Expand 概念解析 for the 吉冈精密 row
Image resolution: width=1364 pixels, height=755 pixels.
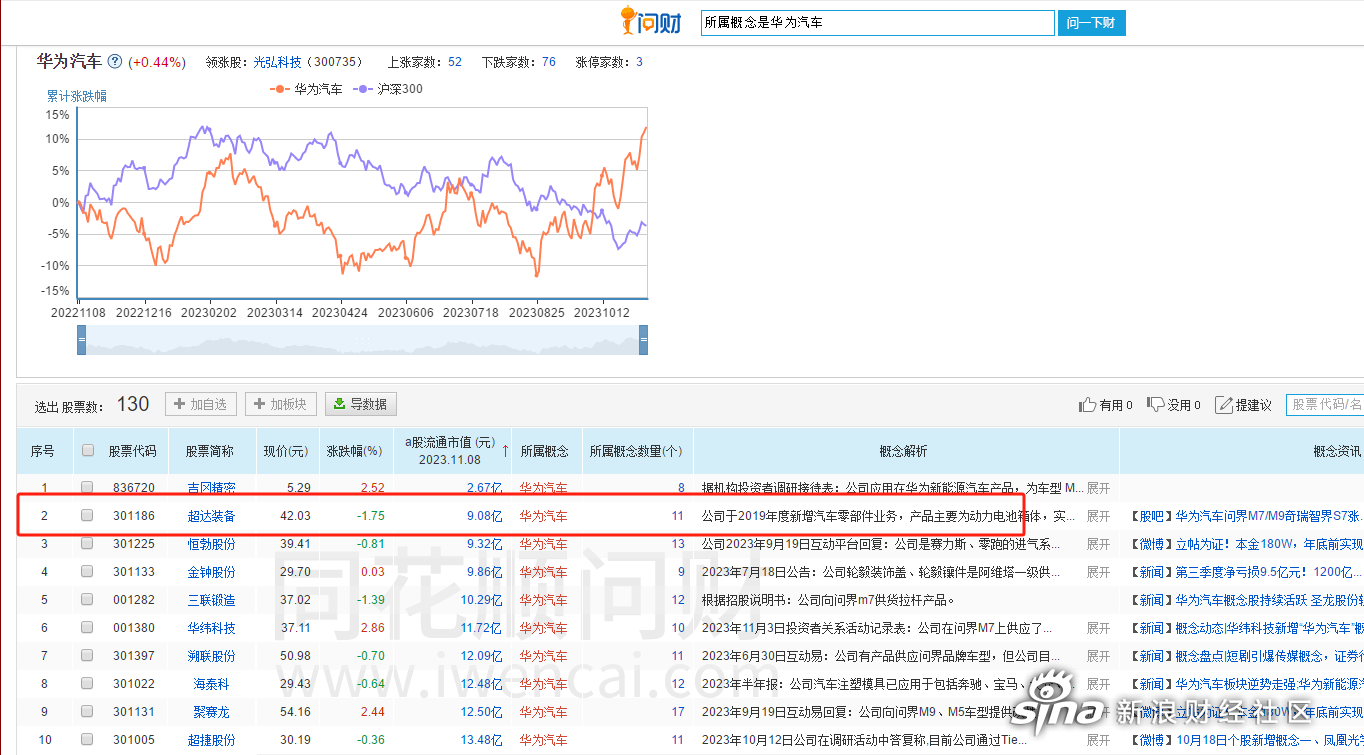[1098, 488]
